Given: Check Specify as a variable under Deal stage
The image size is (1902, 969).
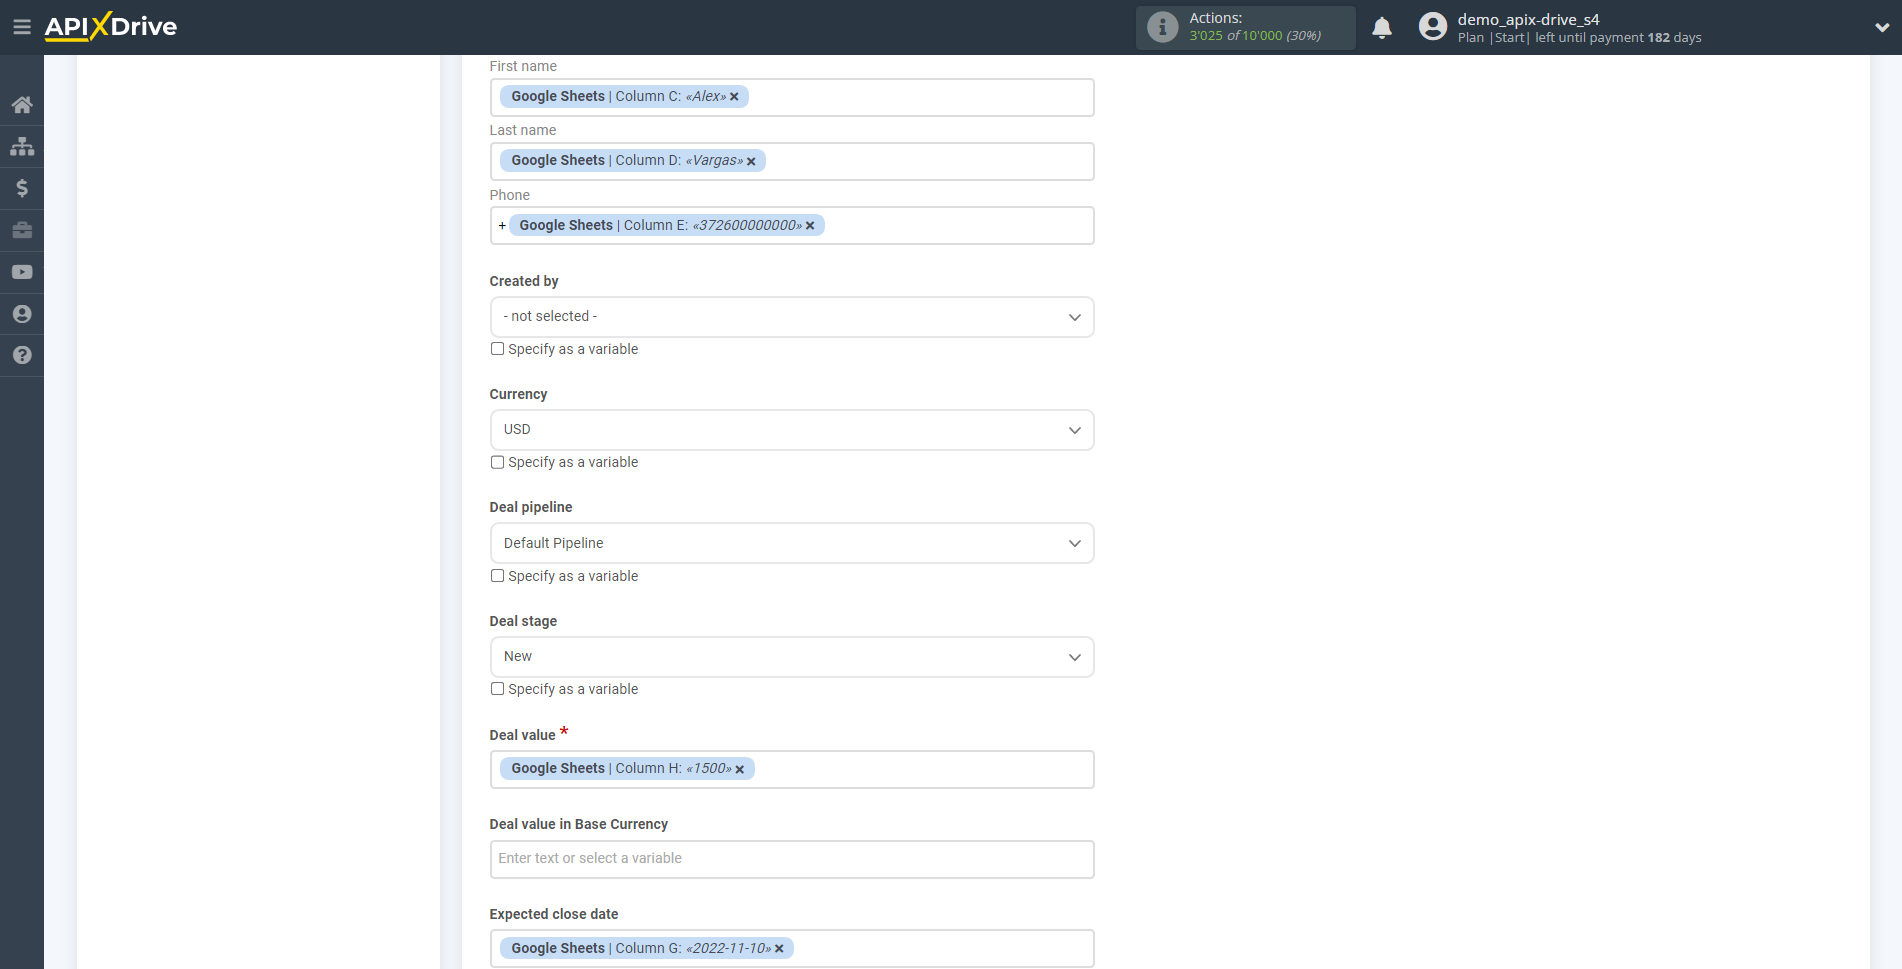Looking at the screenshot, I should [x=497, y=689].
